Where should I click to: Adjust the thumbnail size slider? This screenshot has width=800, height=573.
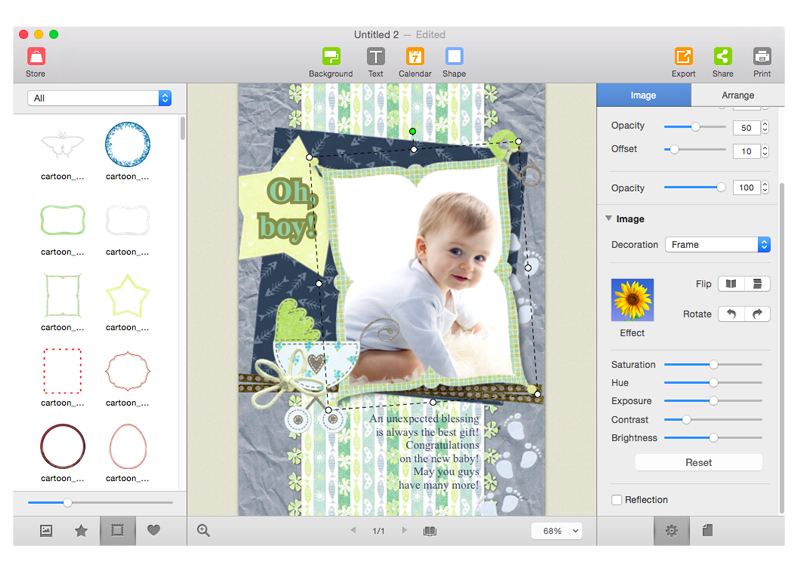click(100, 503)
